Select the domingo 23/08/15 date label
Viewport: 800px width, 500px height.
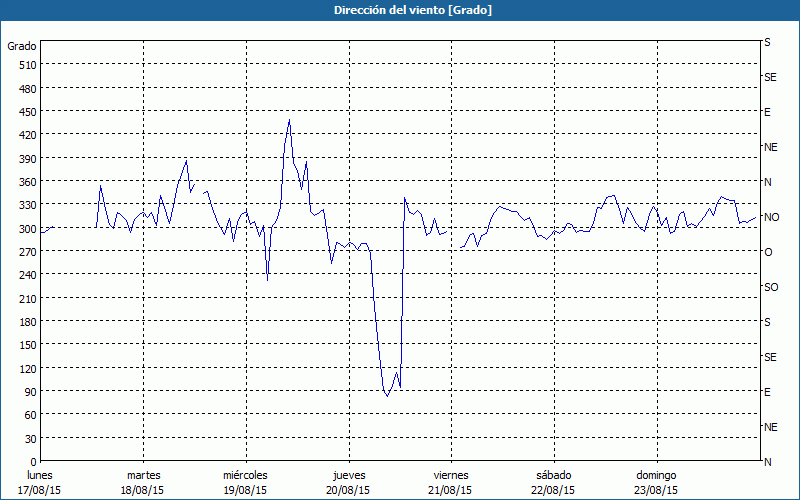(x=656, y=482)
